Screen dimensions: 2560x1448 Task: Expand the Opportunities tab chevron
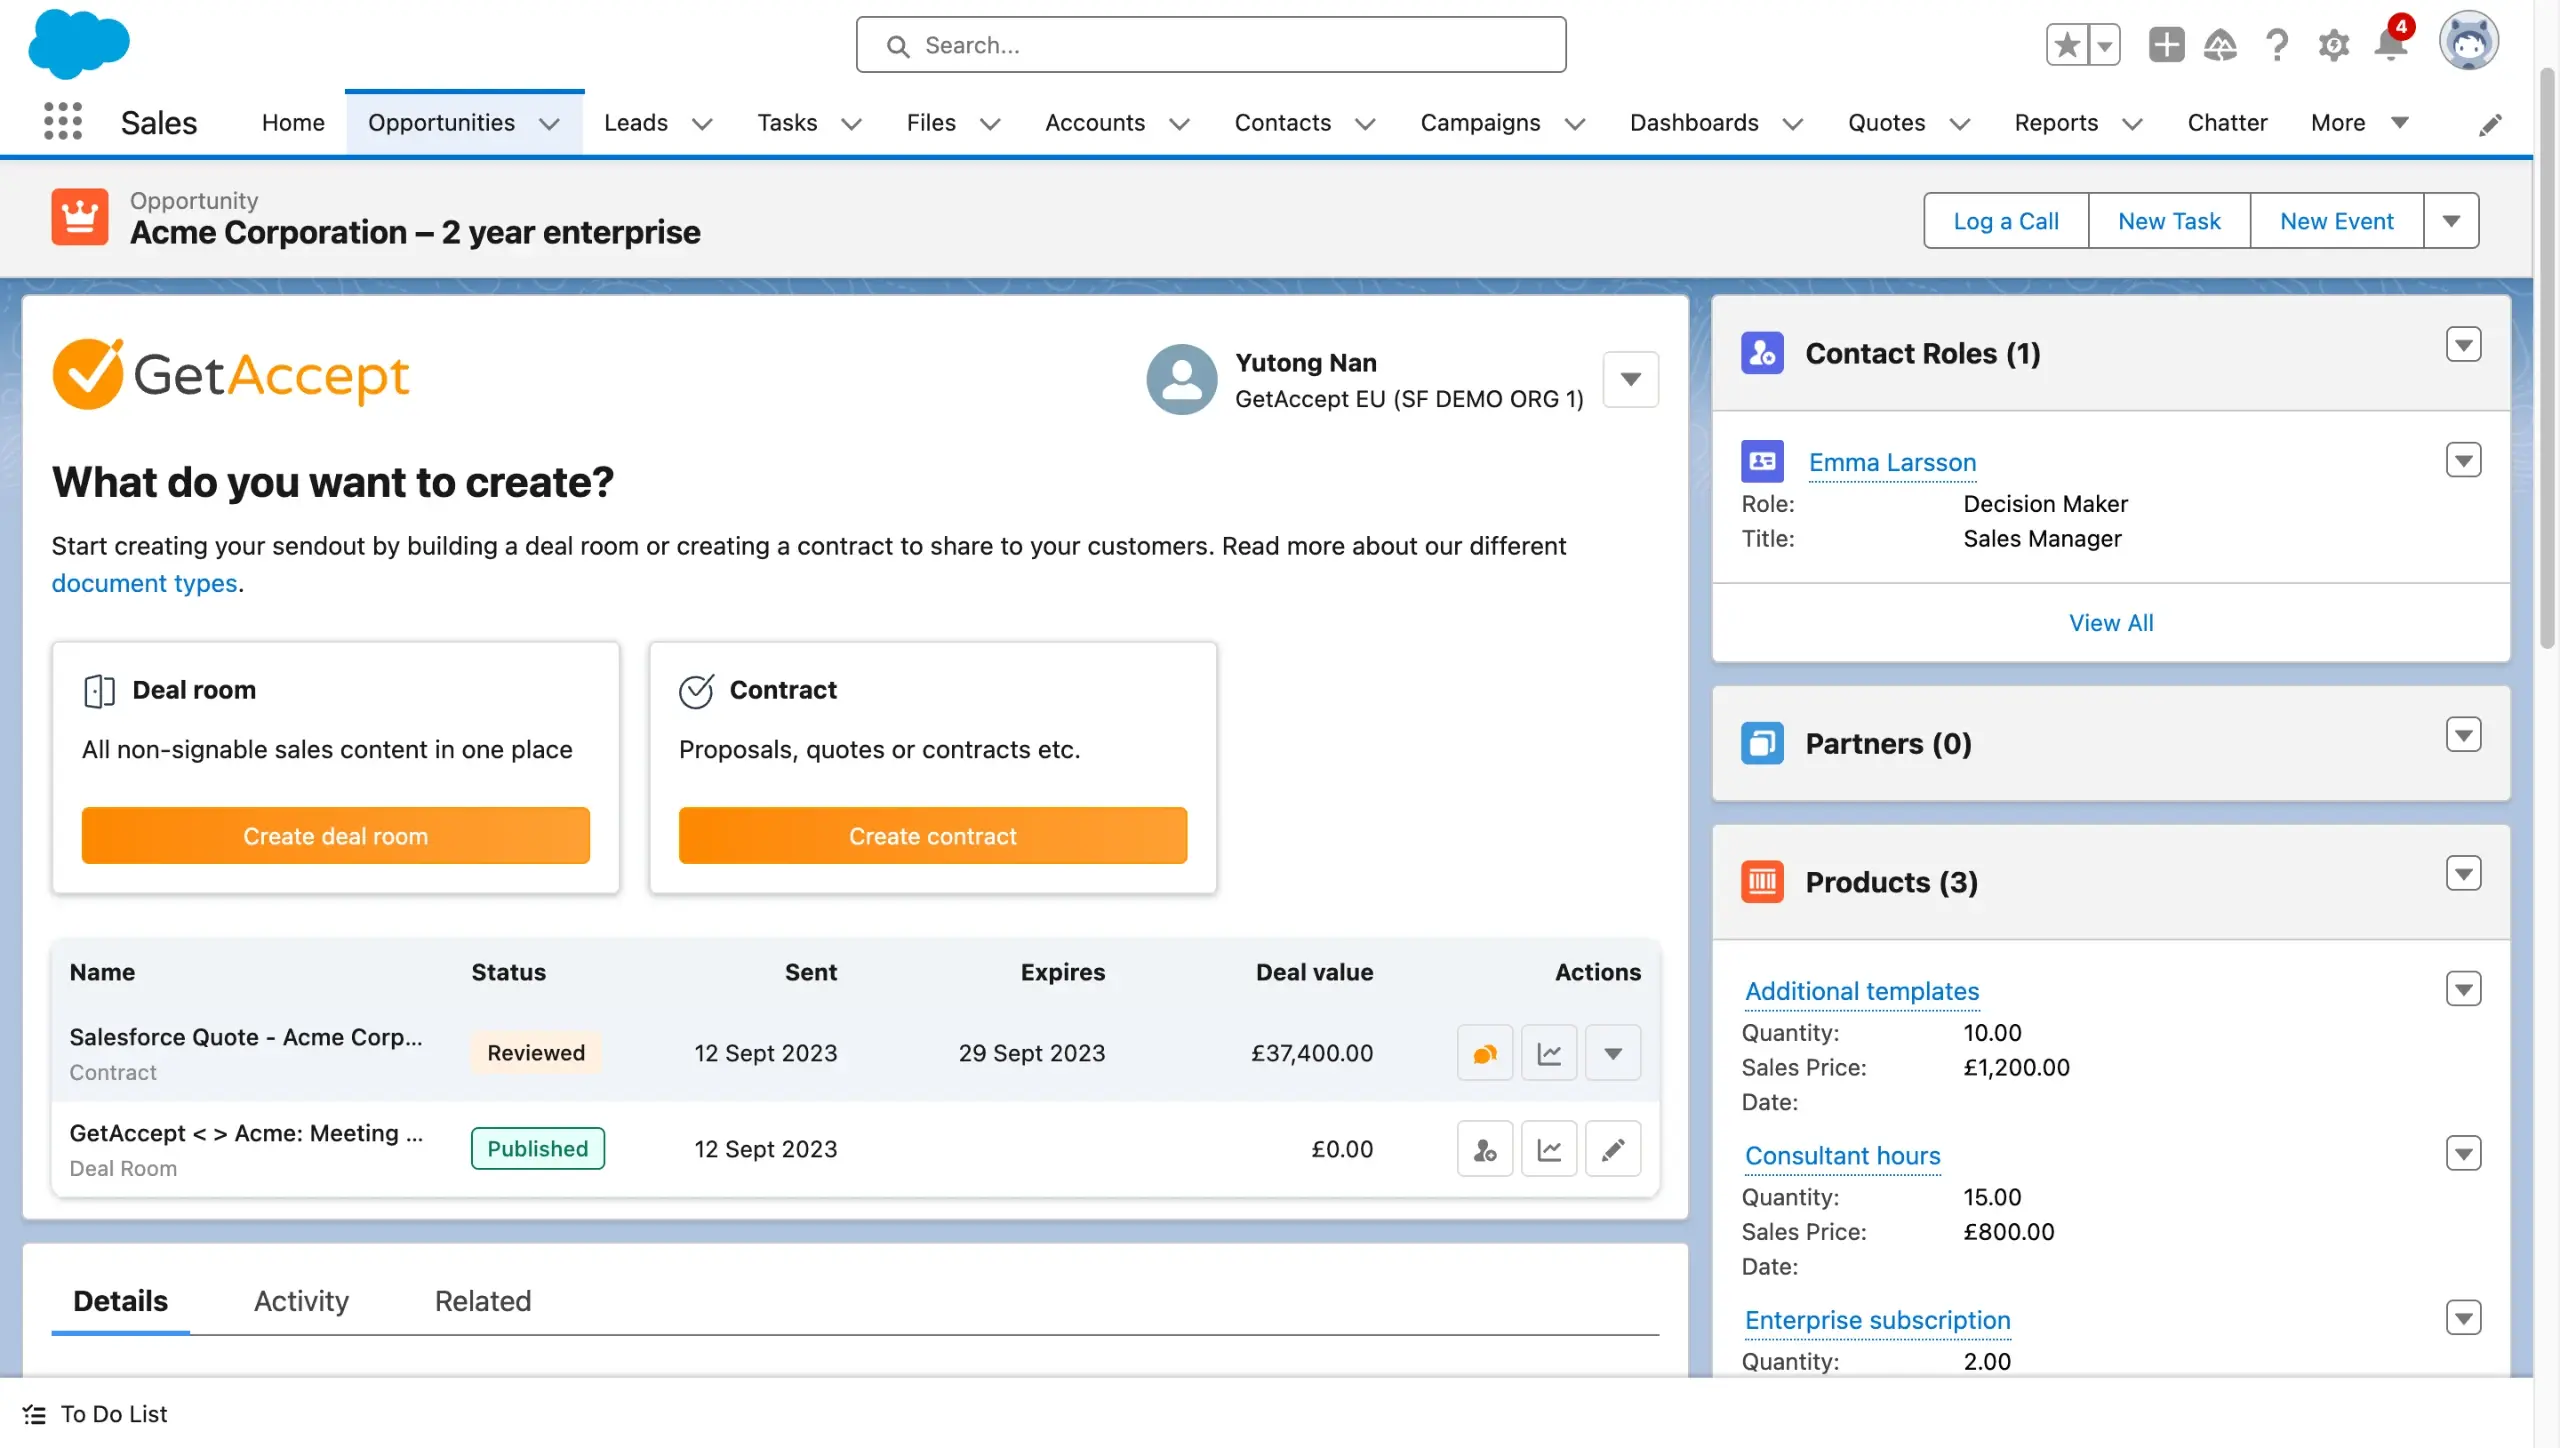[x=549, y=123]
